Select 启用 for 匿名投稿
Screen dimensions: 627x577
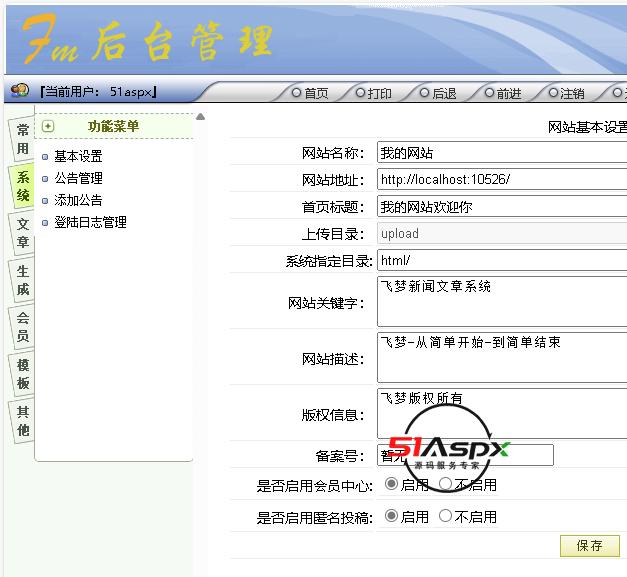391,516
